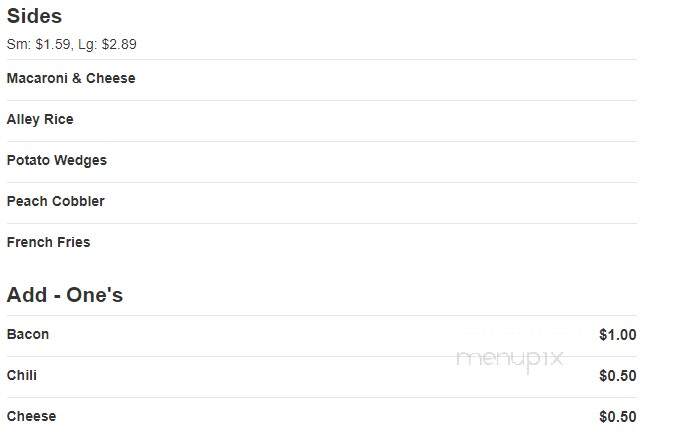Screen dimensions: 689x441
Task: Click the $0.50 price beside Chili
Action: 617,376
